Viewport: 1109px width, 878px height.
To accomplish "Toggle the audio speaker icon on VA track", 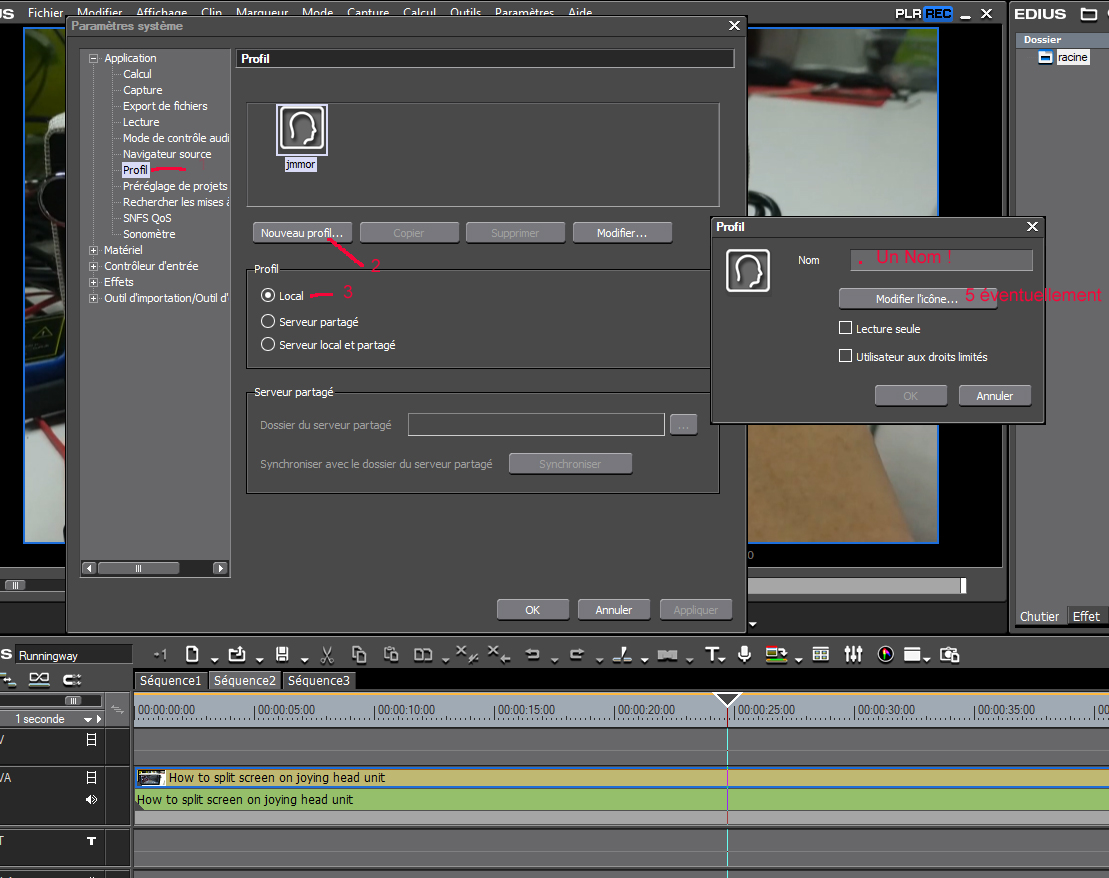I will click(x=91, y=799).
